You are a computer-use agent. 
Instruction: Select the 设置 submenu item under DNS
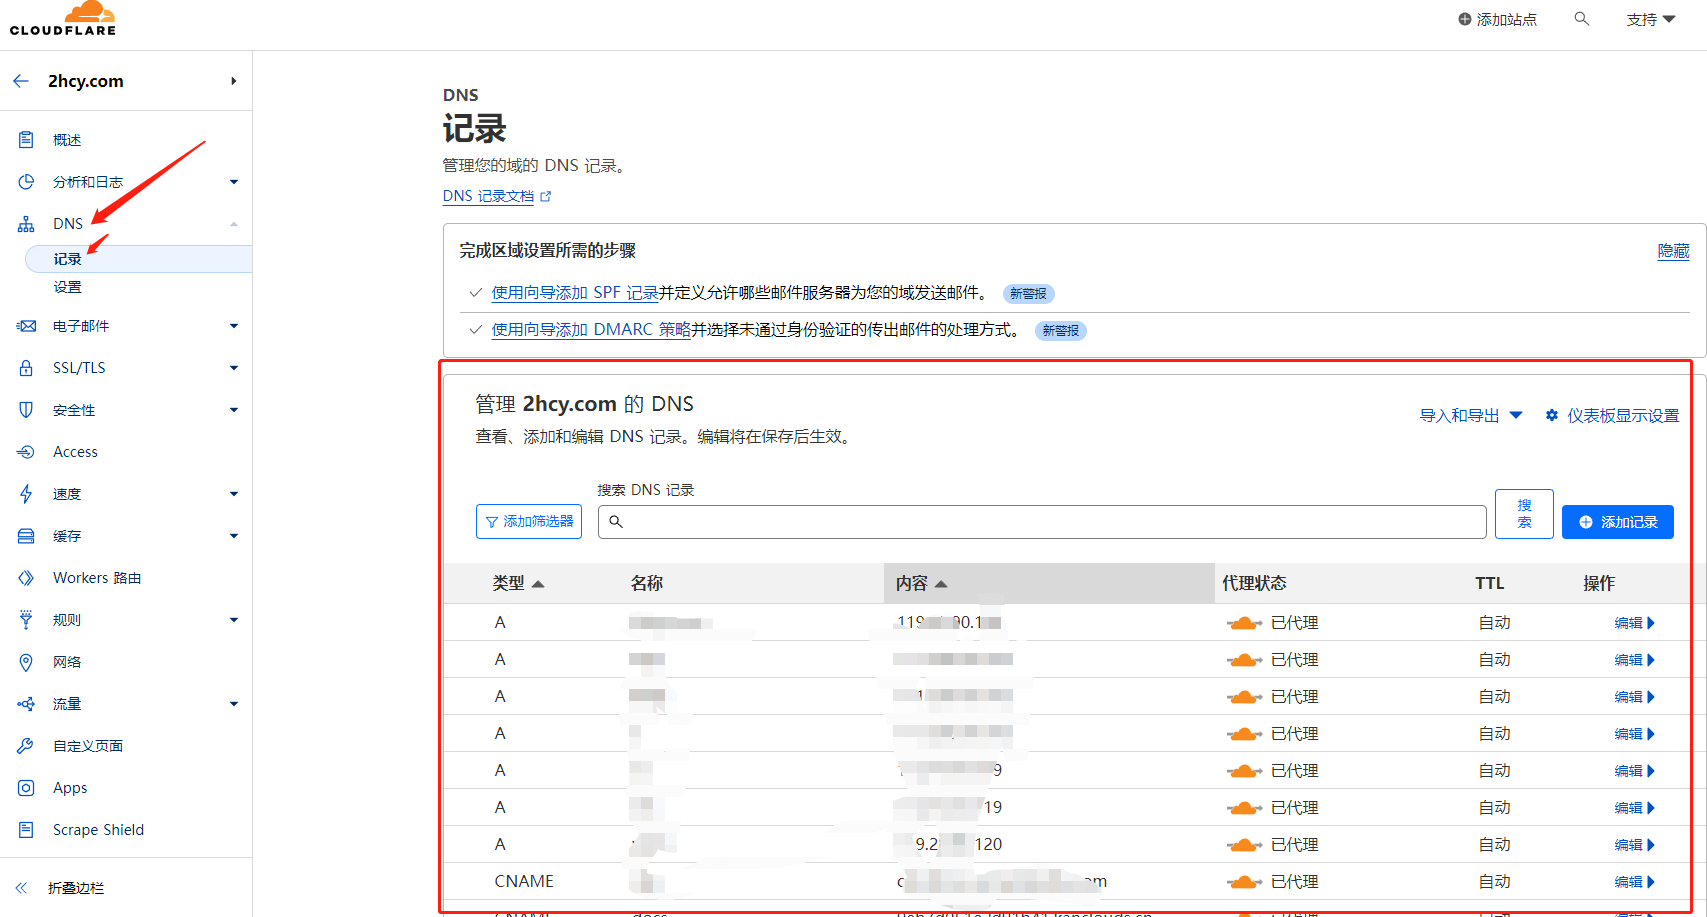click(x=68, y=287)
